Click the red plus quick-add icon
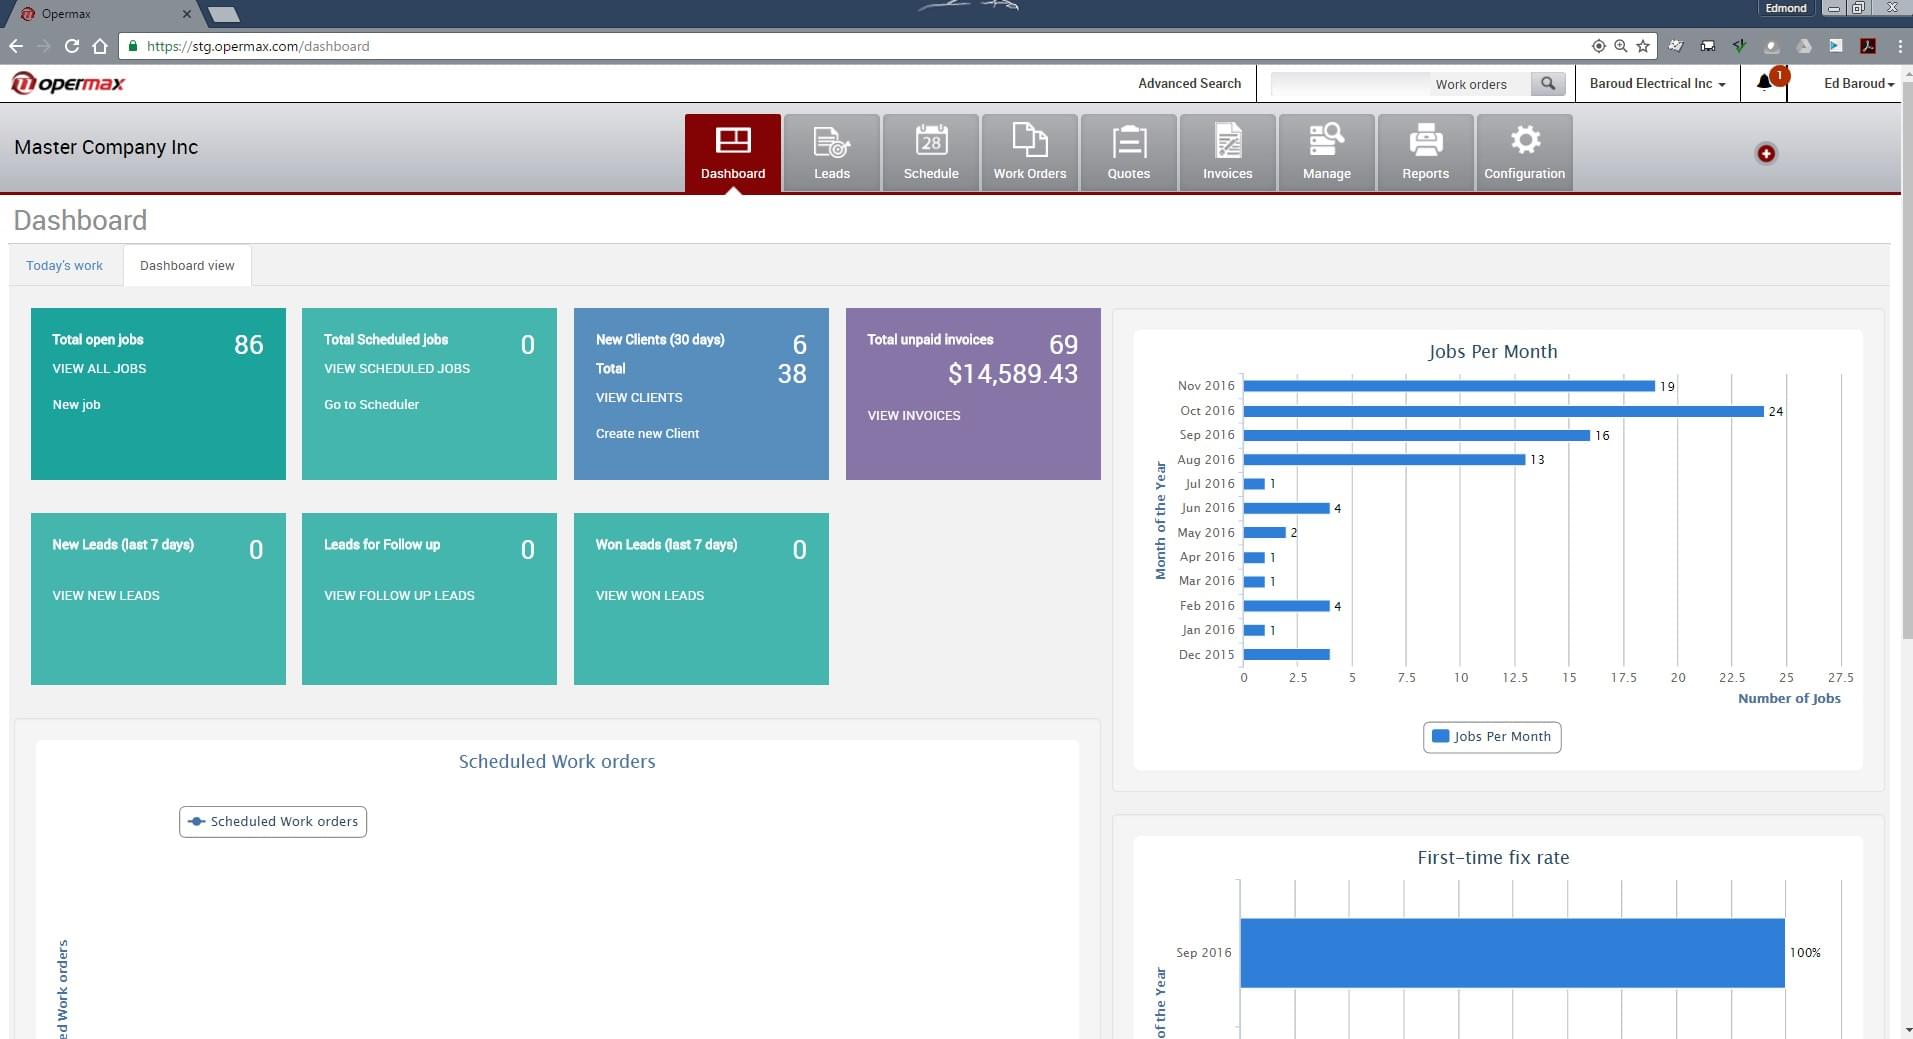 [1766, 153]
